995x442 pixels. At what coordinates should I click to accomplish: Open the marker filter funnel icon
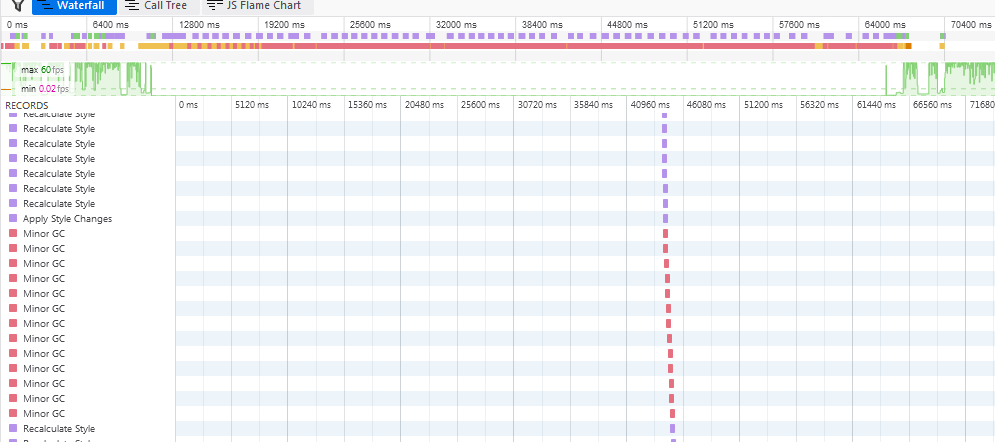point(17,5)
